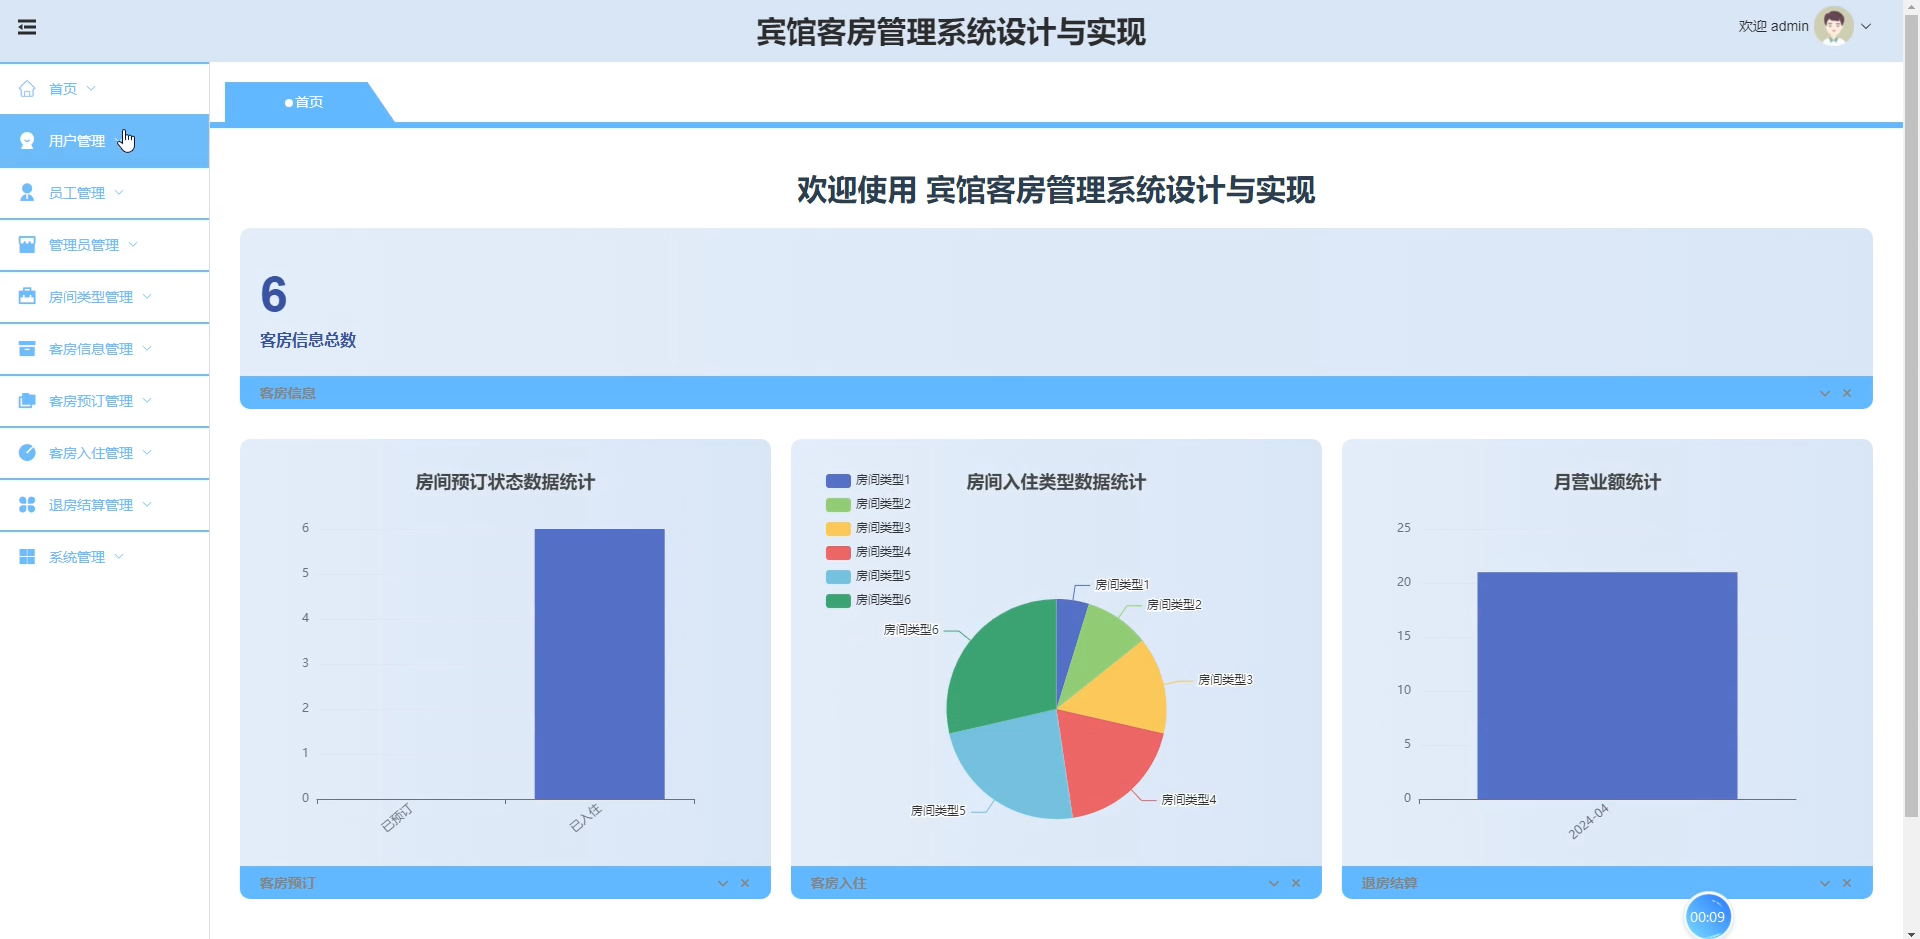Click the 系统管理 grid icon
The width and height of the screenshot is (1920, 939).
tap(27, 556)
